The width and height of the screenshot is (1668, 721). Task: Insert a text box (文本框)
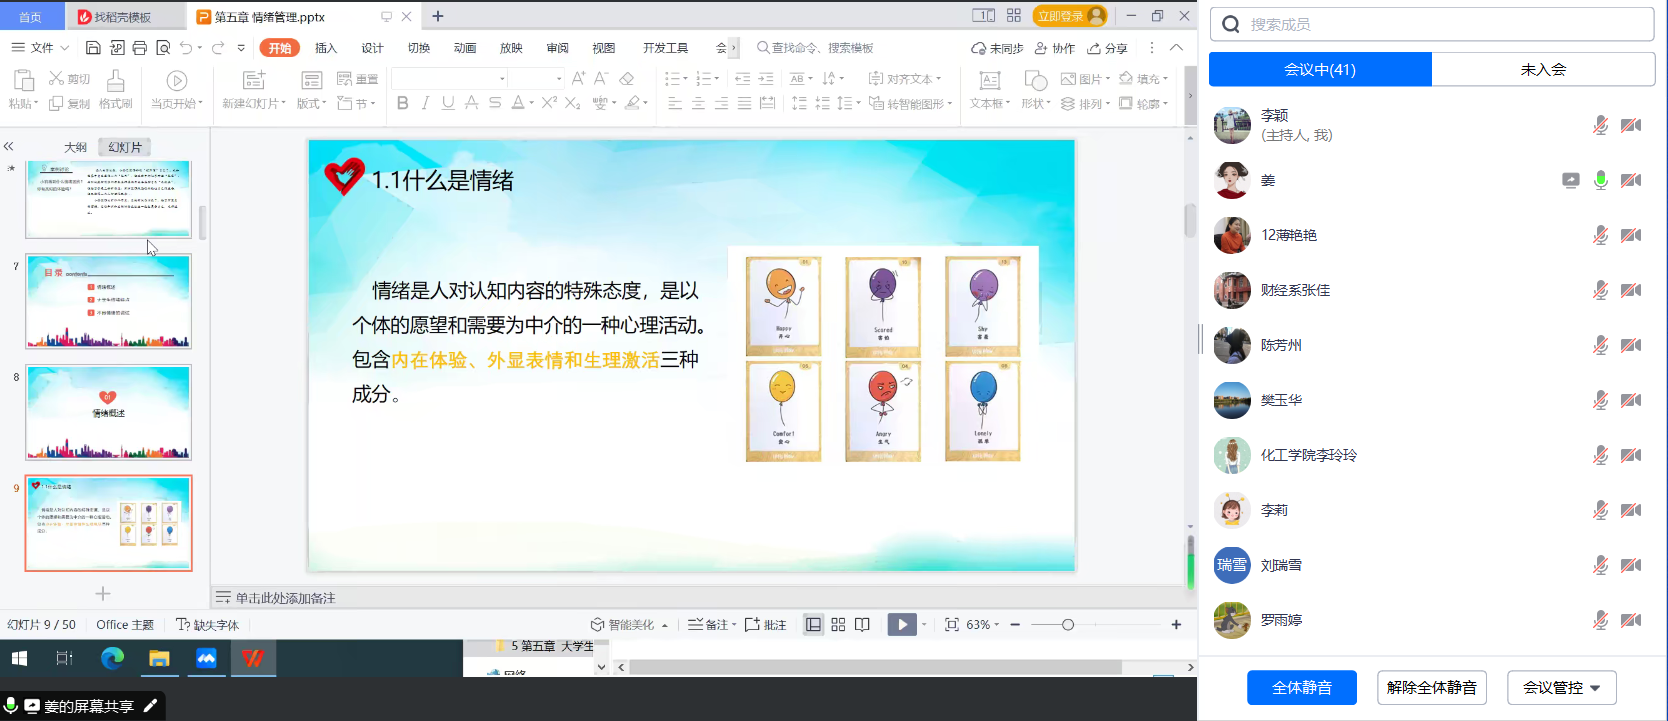[990, 88]
